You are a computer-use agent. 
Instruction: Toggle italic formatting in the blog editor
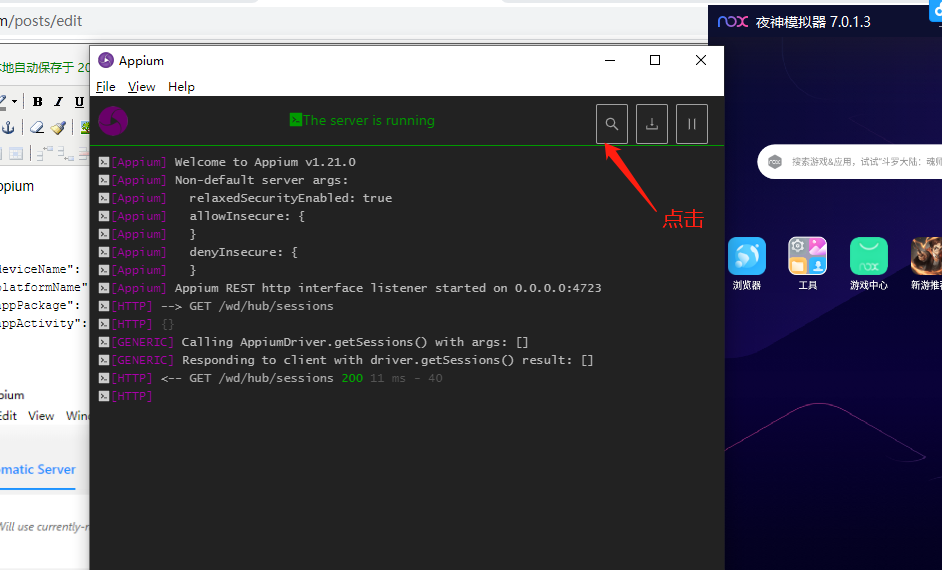point(58,102)
